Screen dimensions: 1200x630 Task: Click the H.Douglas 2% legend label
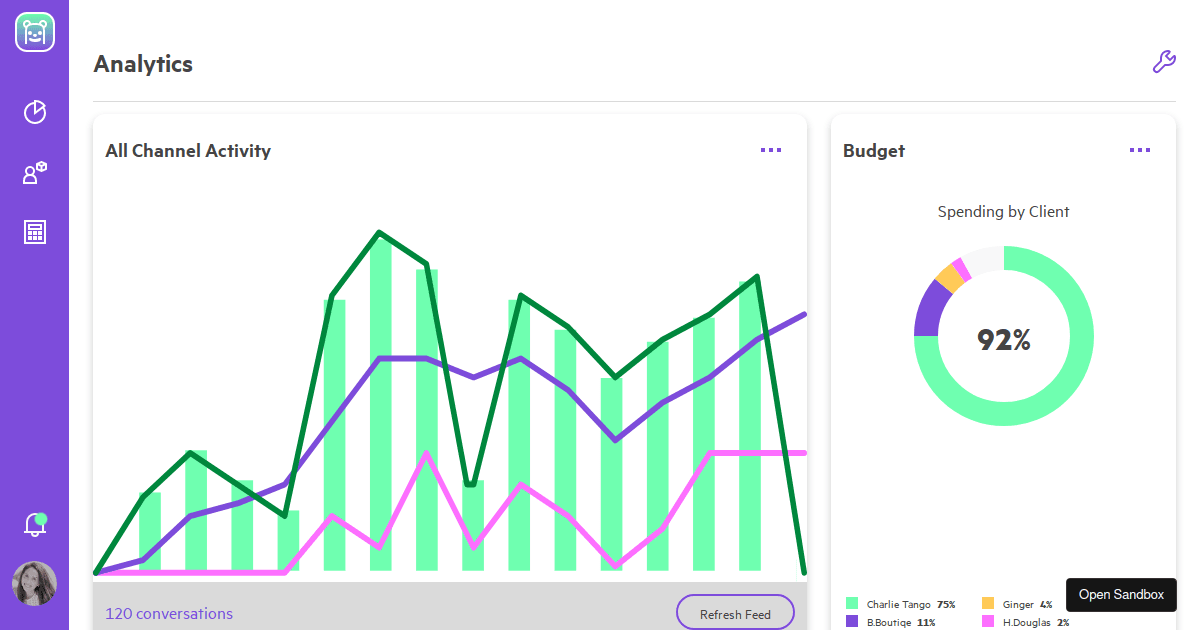tap(1036, 622)
